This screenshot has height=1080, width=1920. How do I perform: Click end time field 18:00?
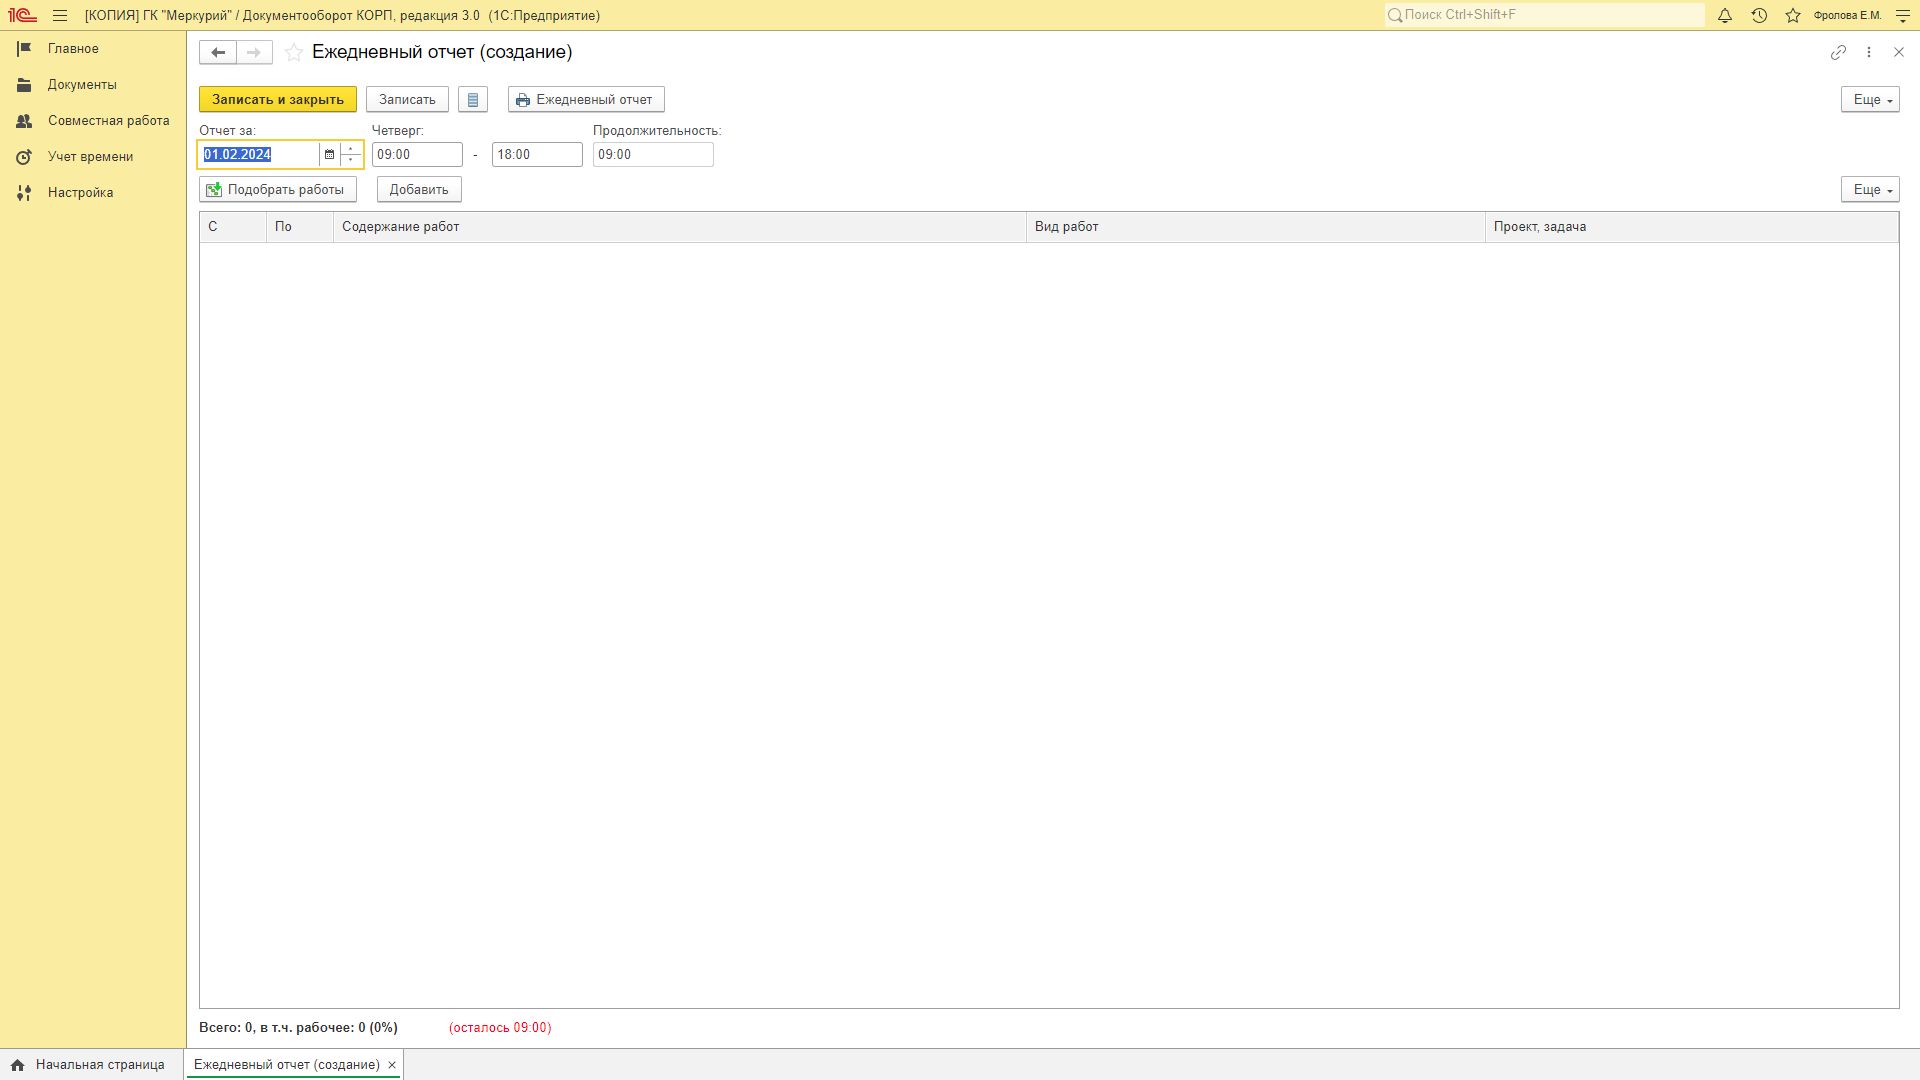[537, 155]
